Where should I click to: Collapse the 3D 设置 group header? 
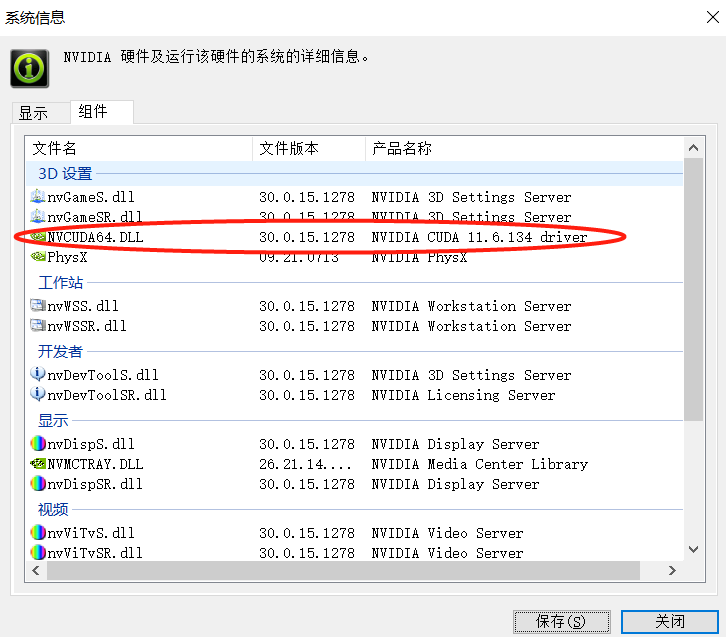point(64,174)
